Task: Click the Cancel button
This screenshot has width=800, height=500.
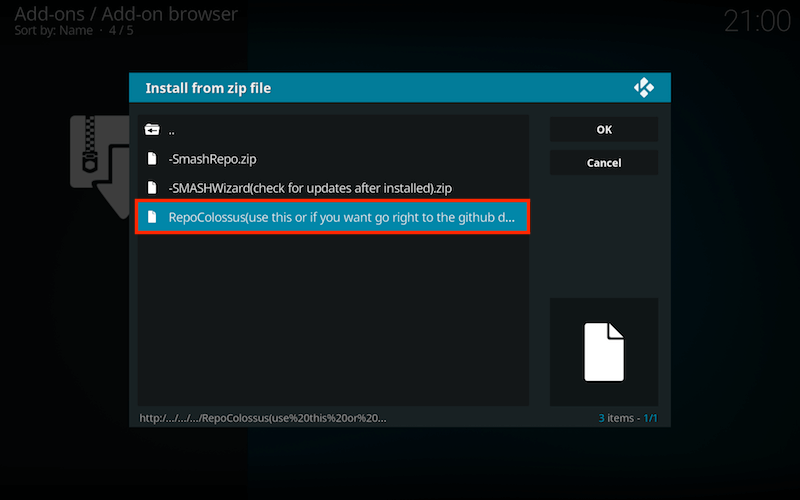Action: [x=604, y=163]
